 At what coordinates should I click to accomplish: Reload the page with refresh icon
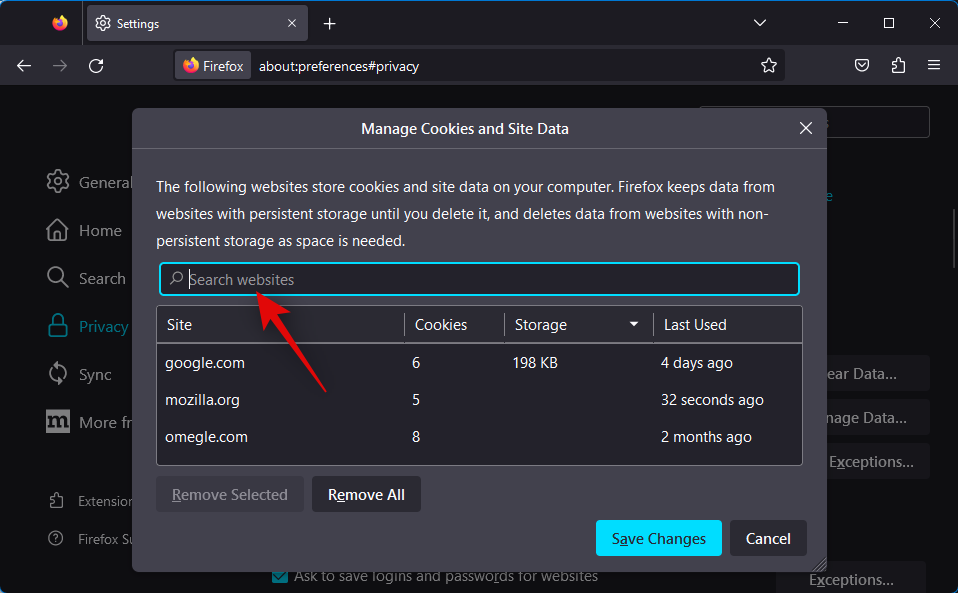(96, 66)
